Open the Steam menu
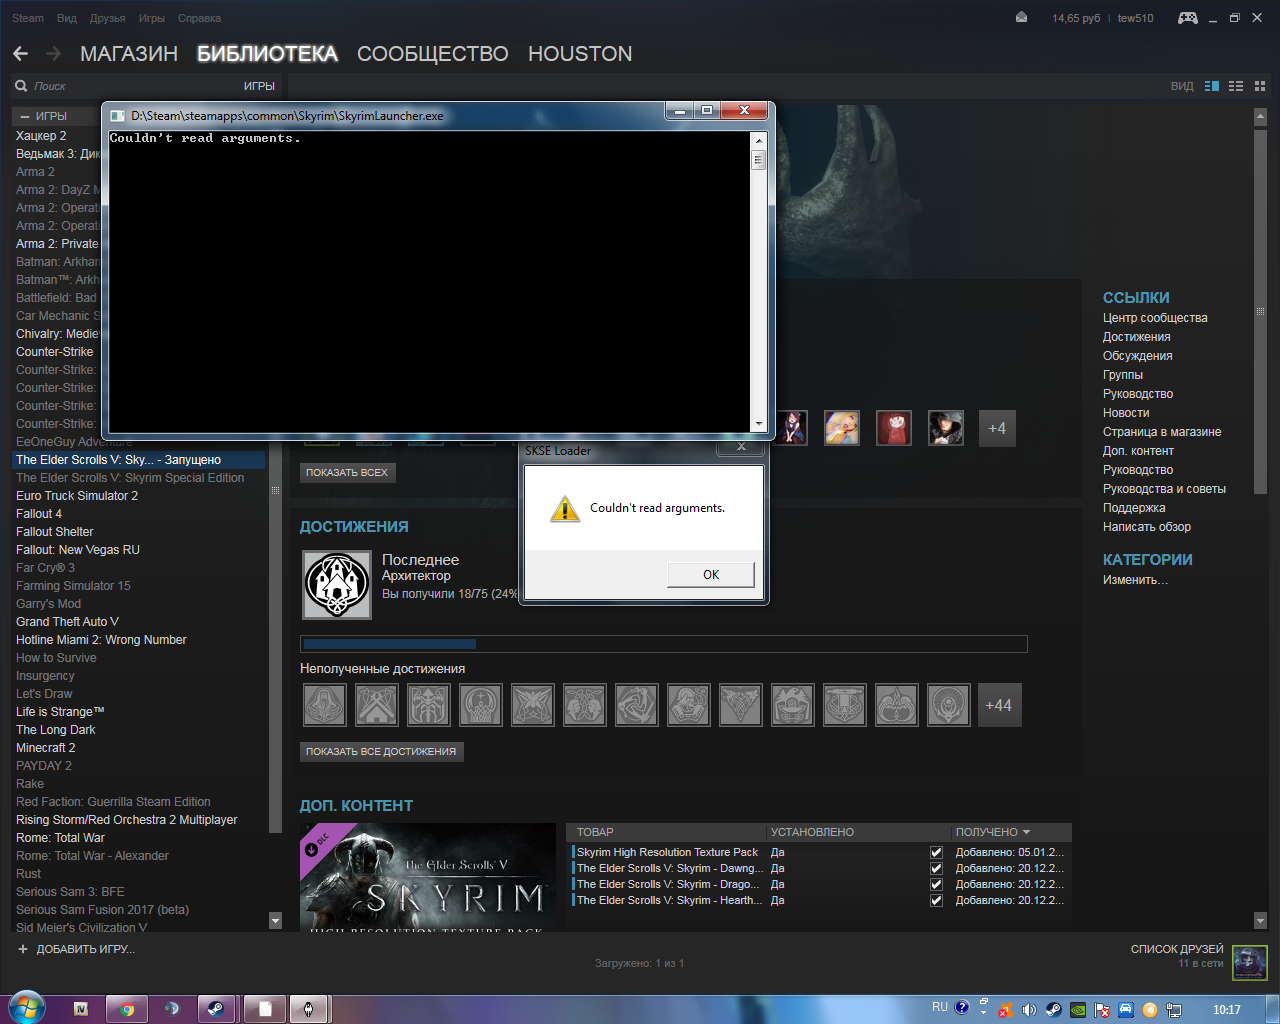 (28, 18)
